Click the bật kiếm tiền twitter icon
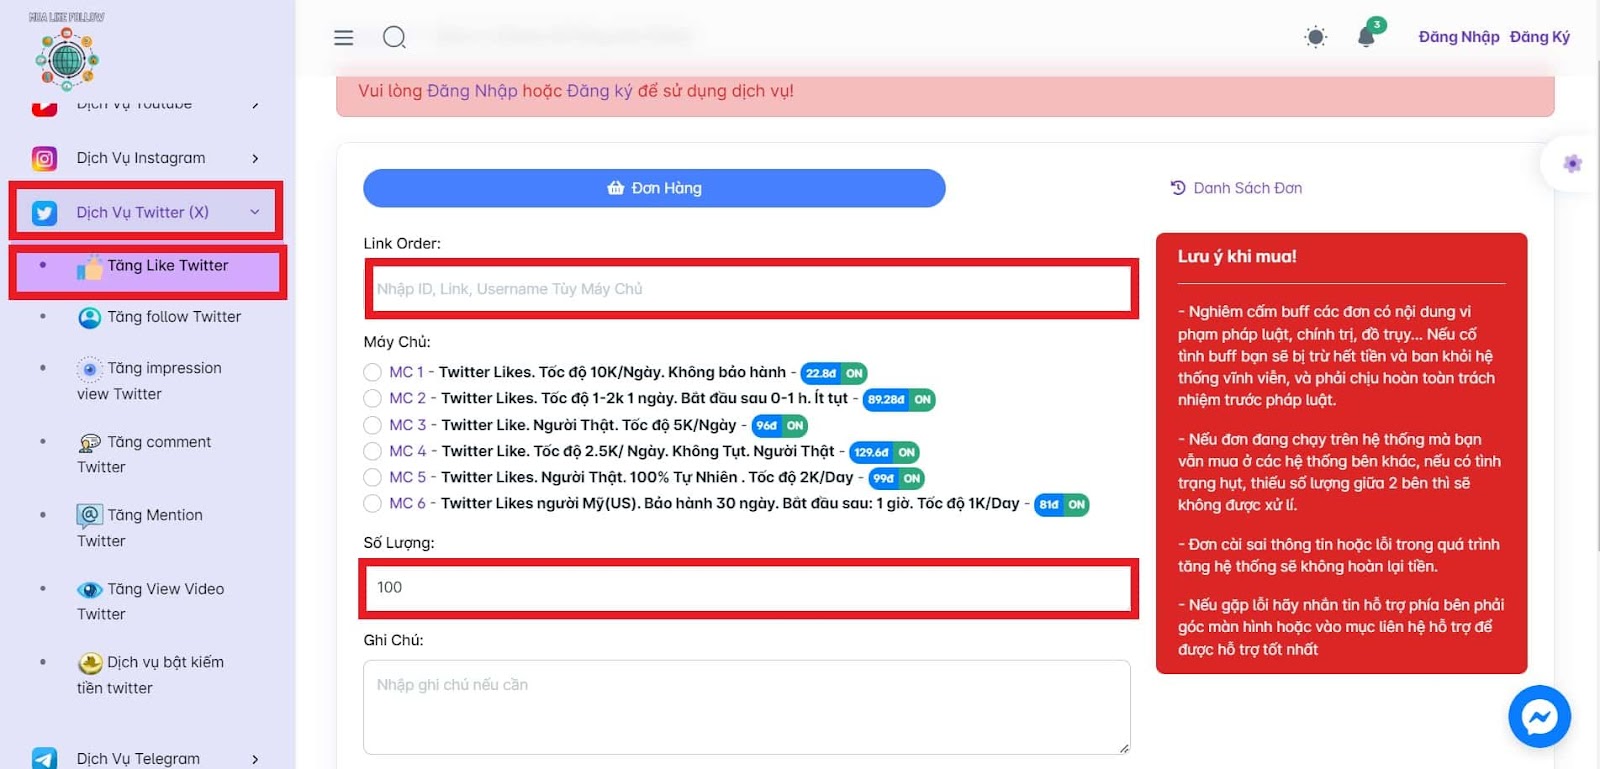 tap(90, 663)
